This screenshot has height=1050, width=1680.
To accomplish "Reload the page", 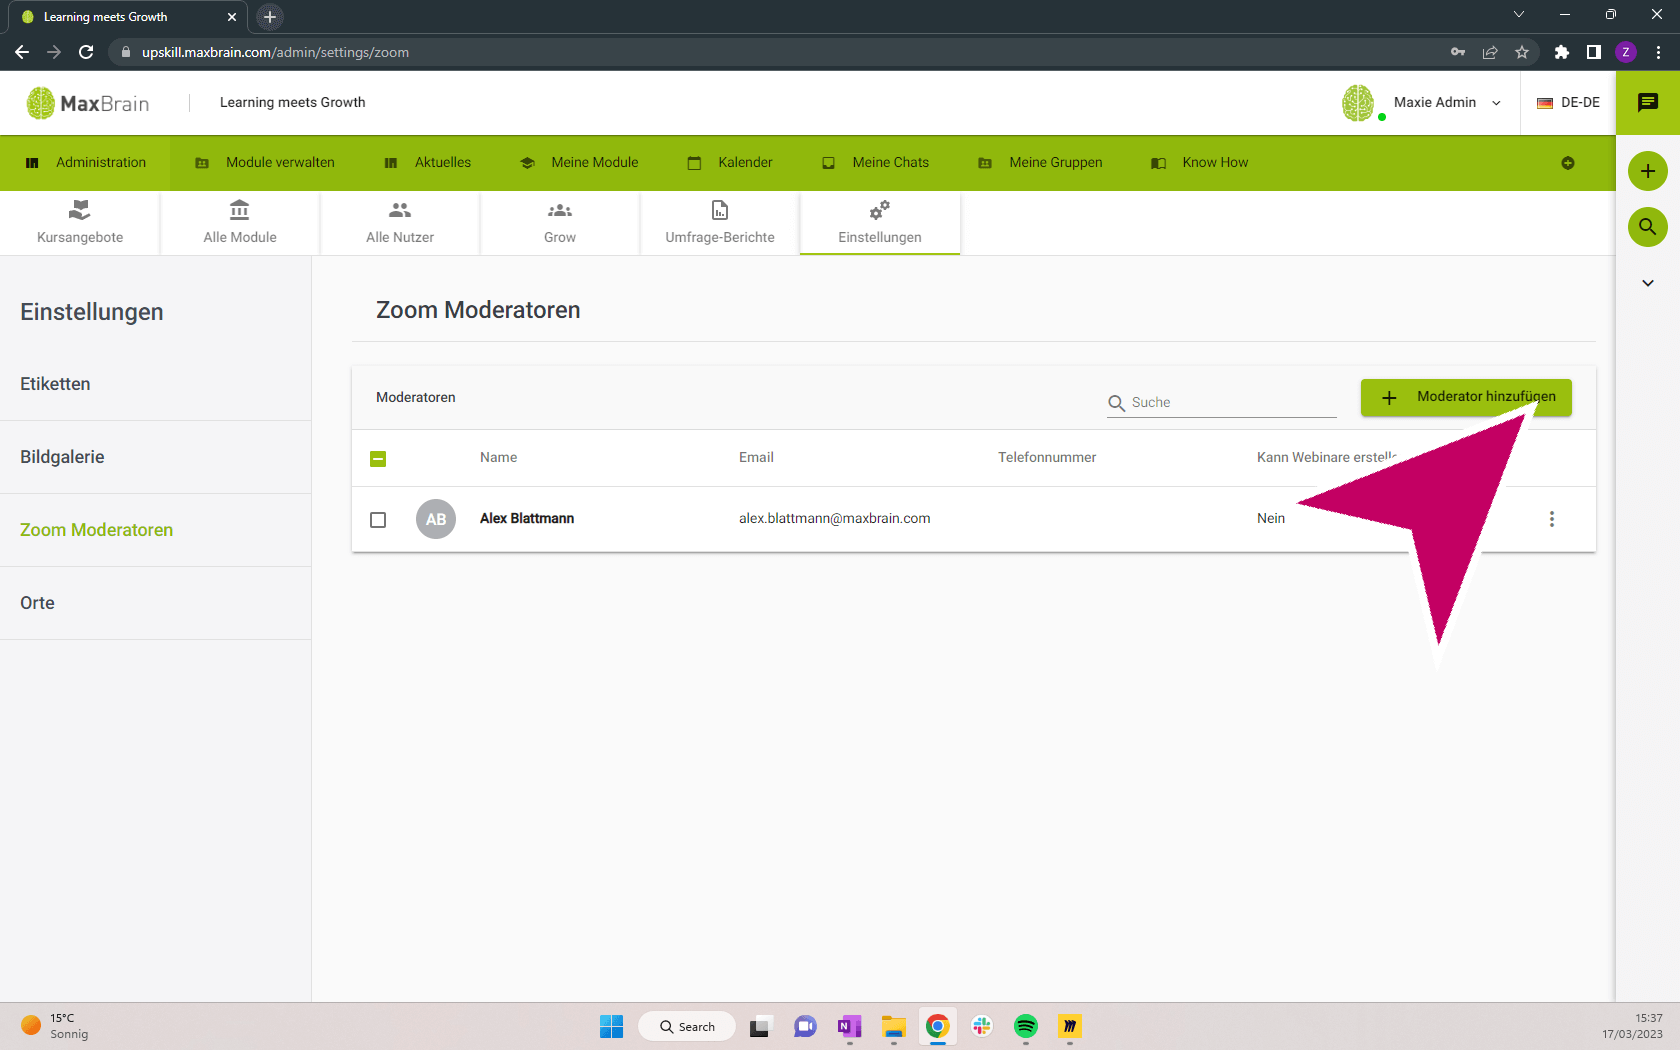I will coord(86,52).
